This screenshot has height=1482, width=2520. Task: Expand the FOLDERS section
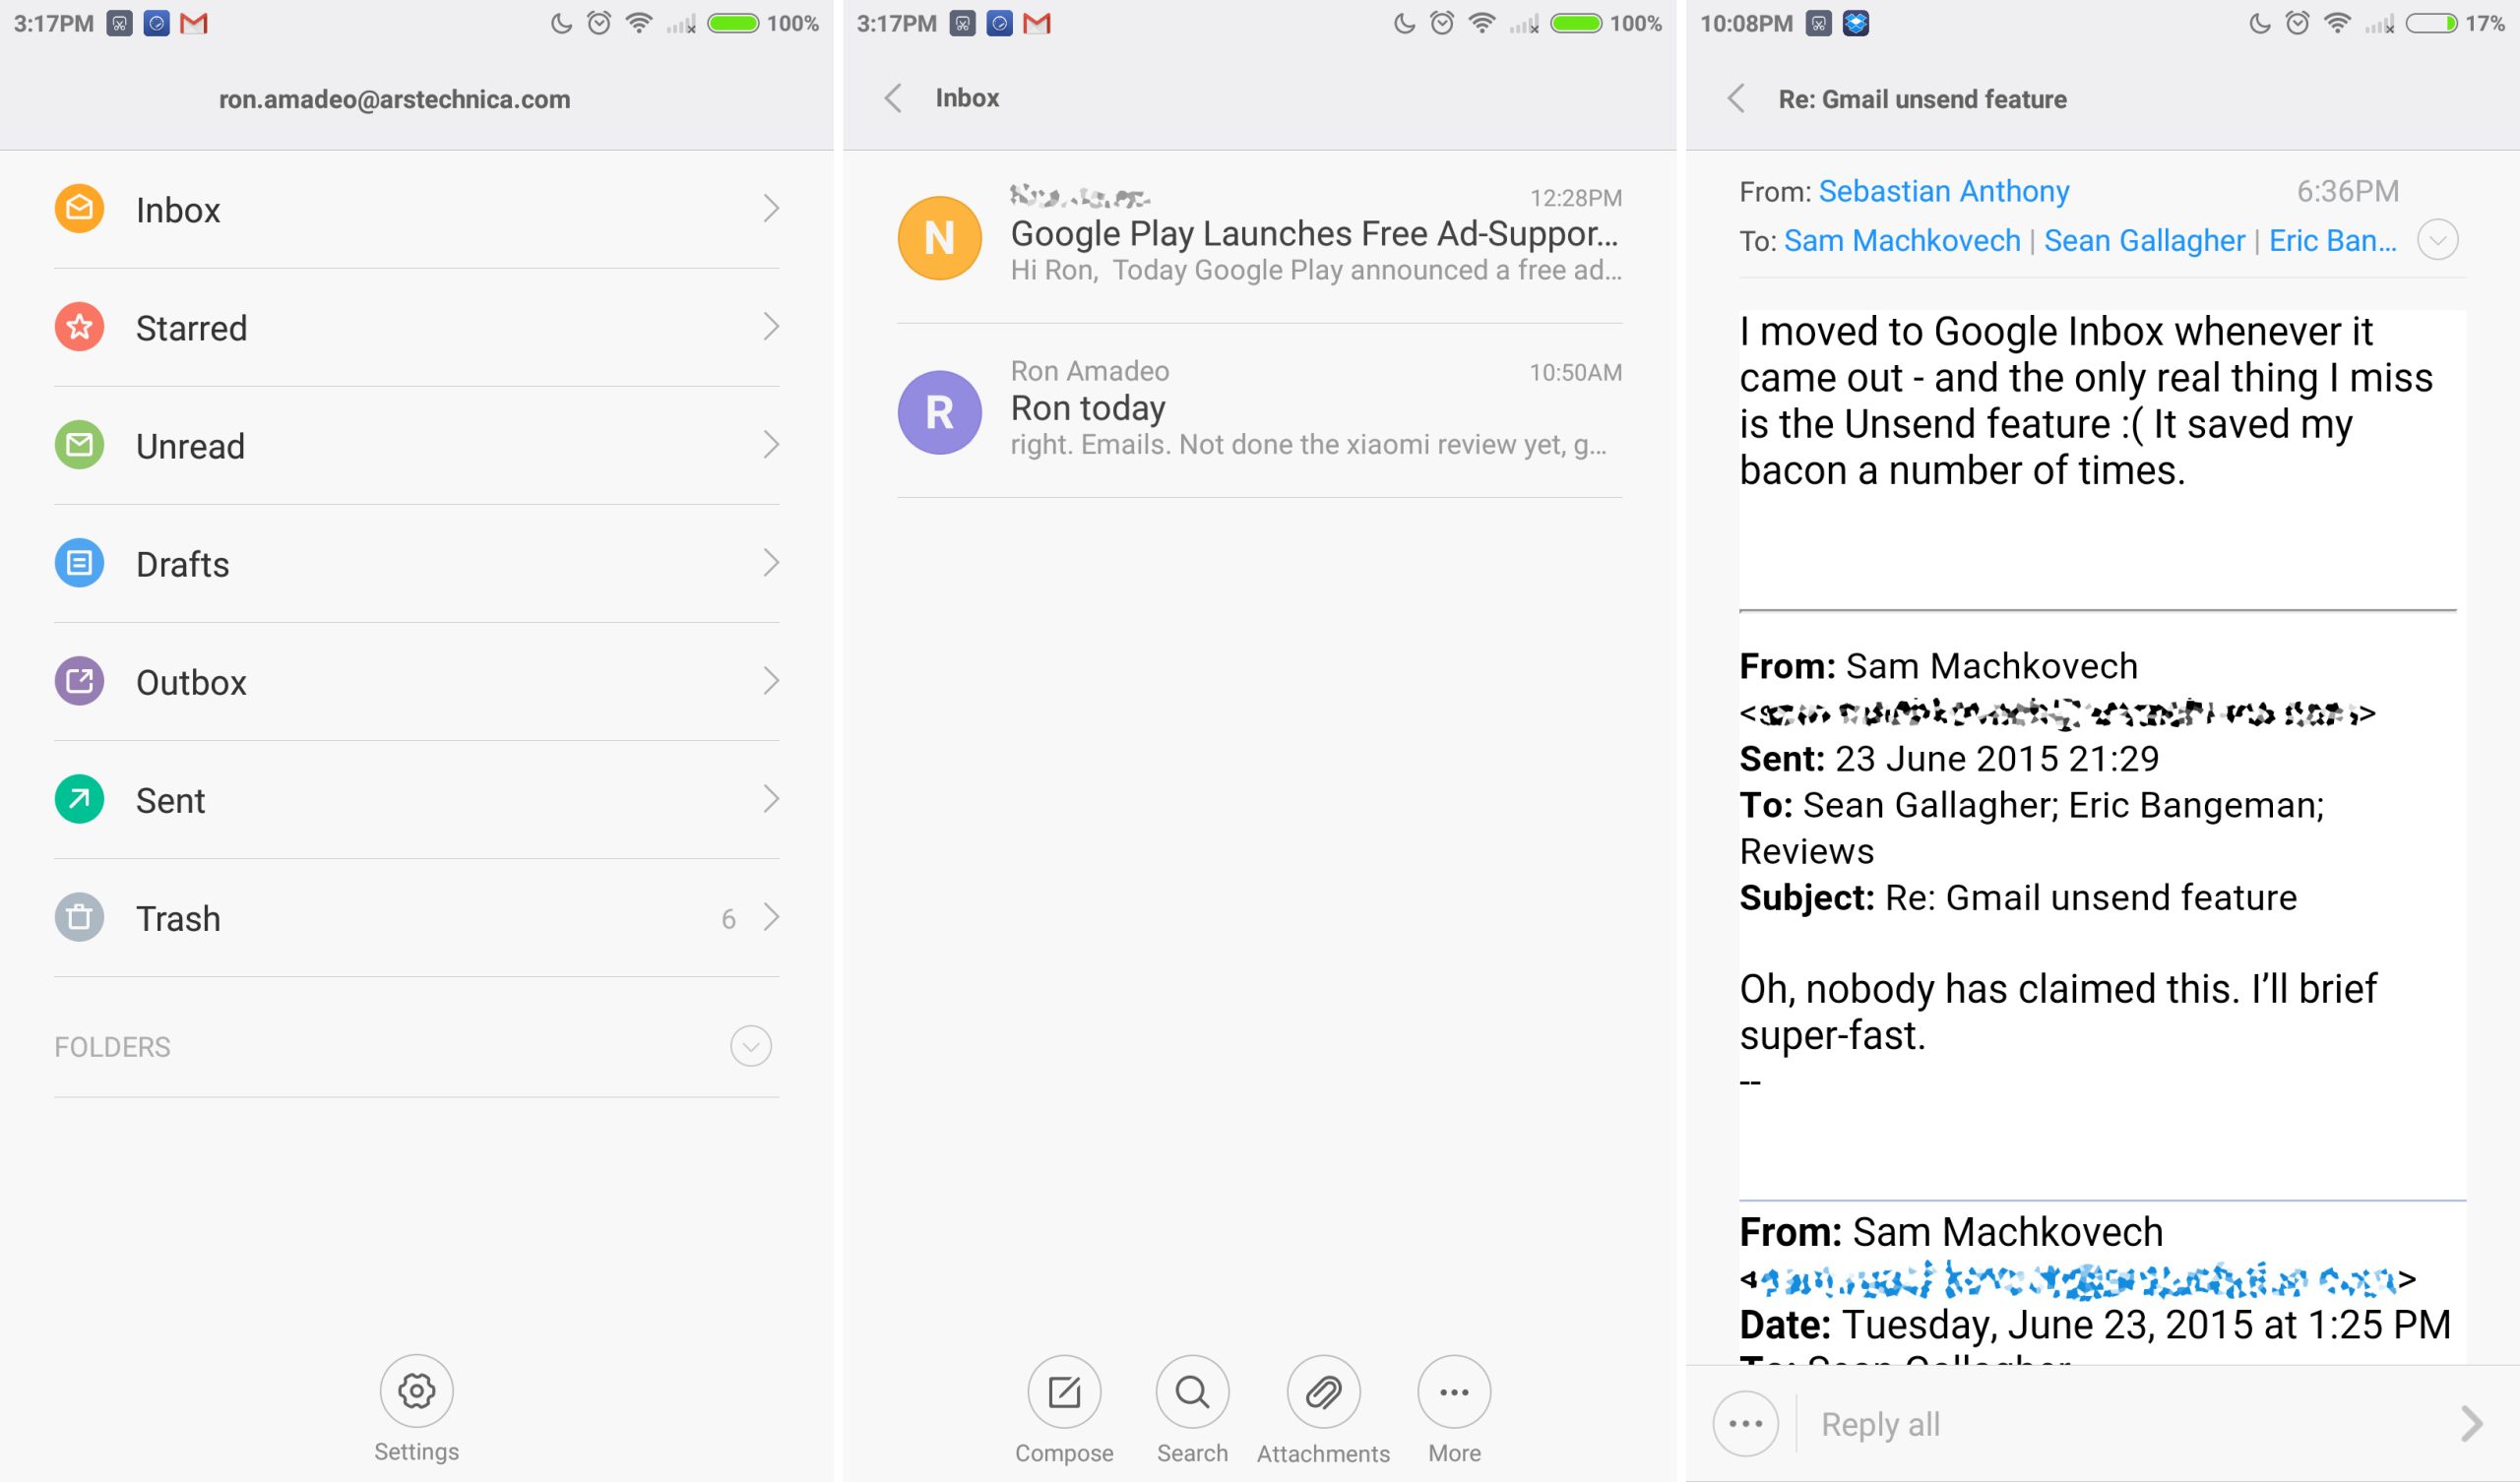[x=750, y=1046]
